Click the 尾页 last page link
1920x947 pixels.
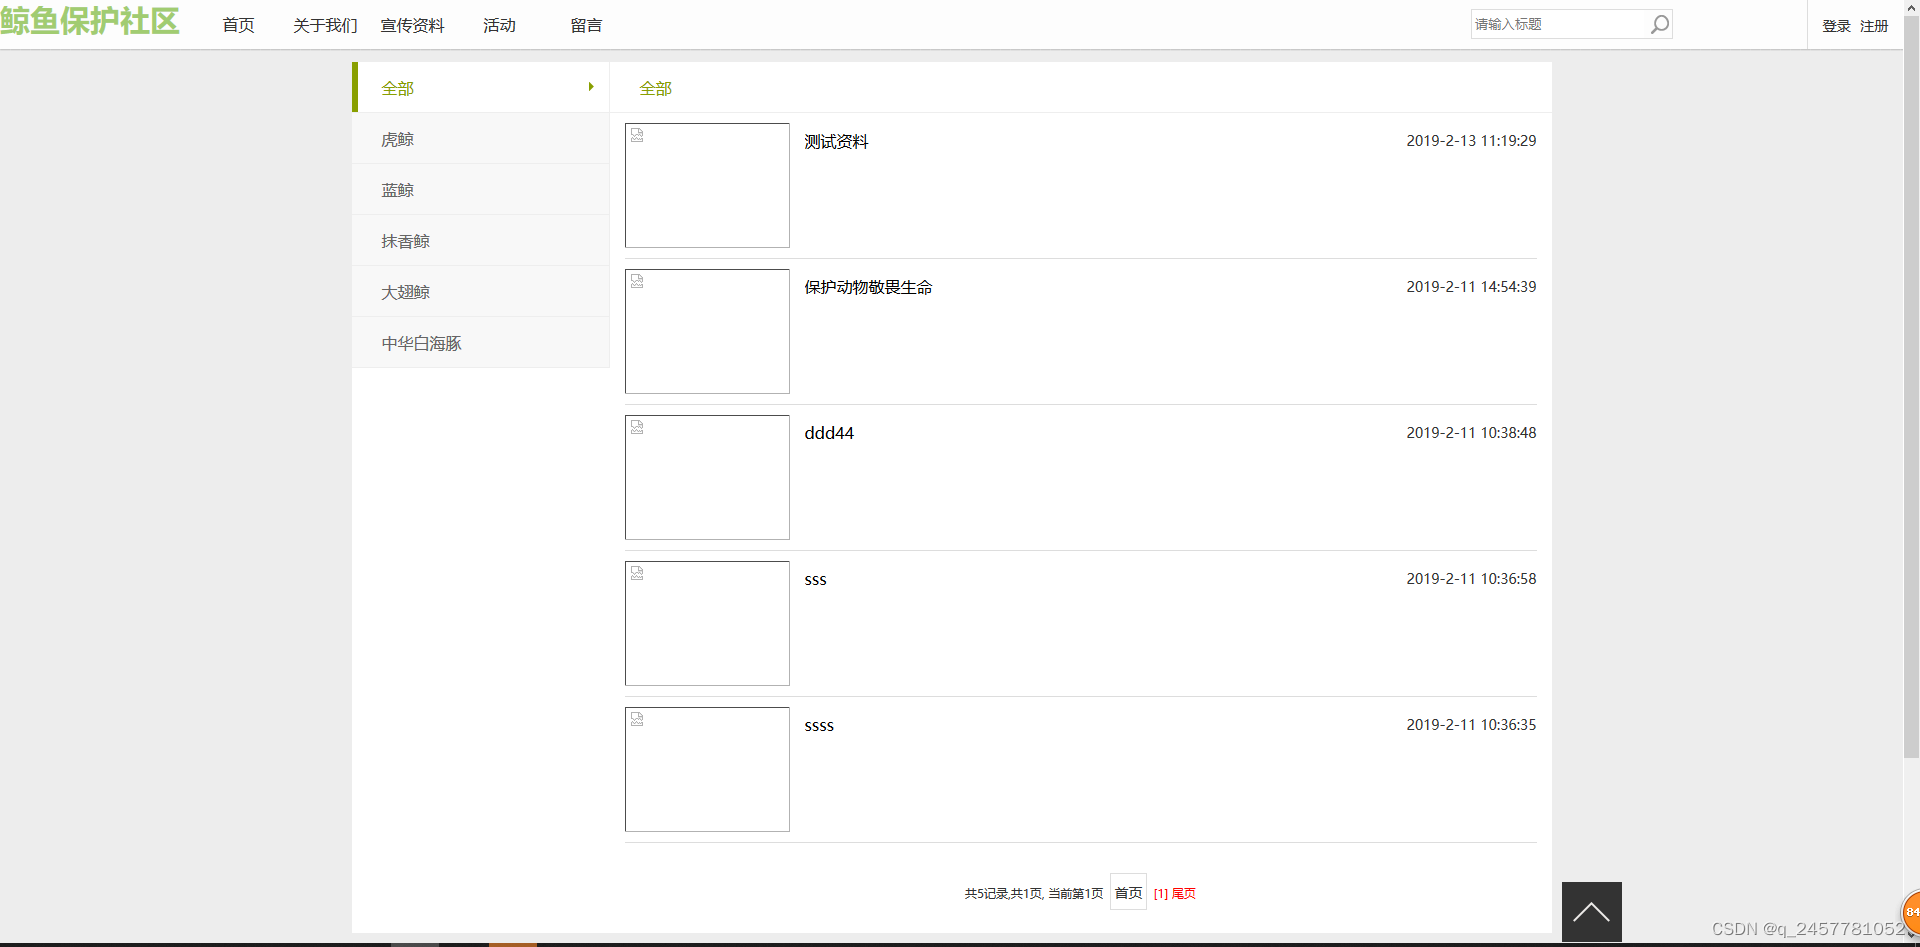click(x=1184, y=894)
